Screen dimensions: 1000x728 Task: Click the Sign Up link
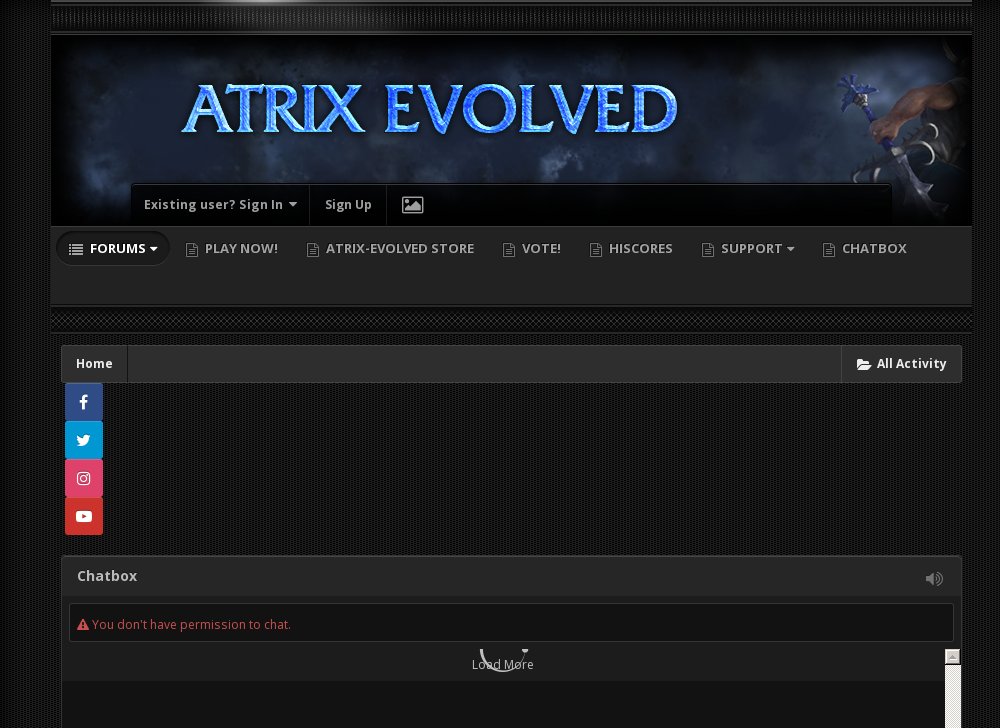pyautogui.click(x=348, y=205)
